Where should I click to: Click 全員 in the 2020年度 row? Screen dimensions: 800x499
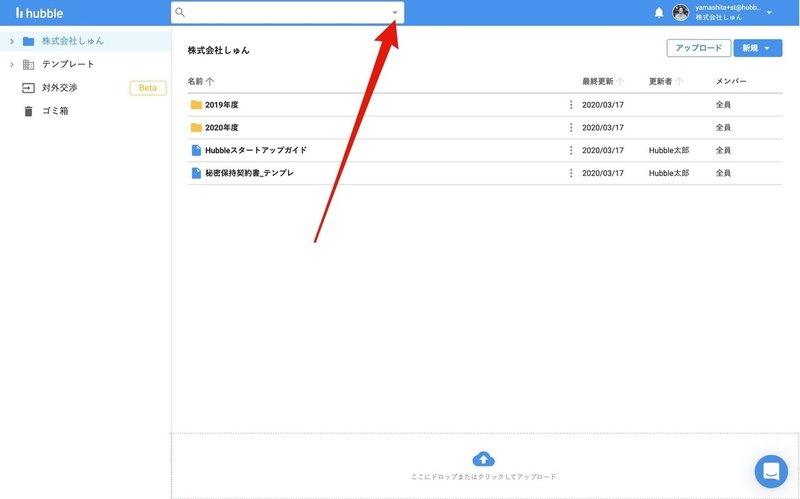[x=723, y=128]
